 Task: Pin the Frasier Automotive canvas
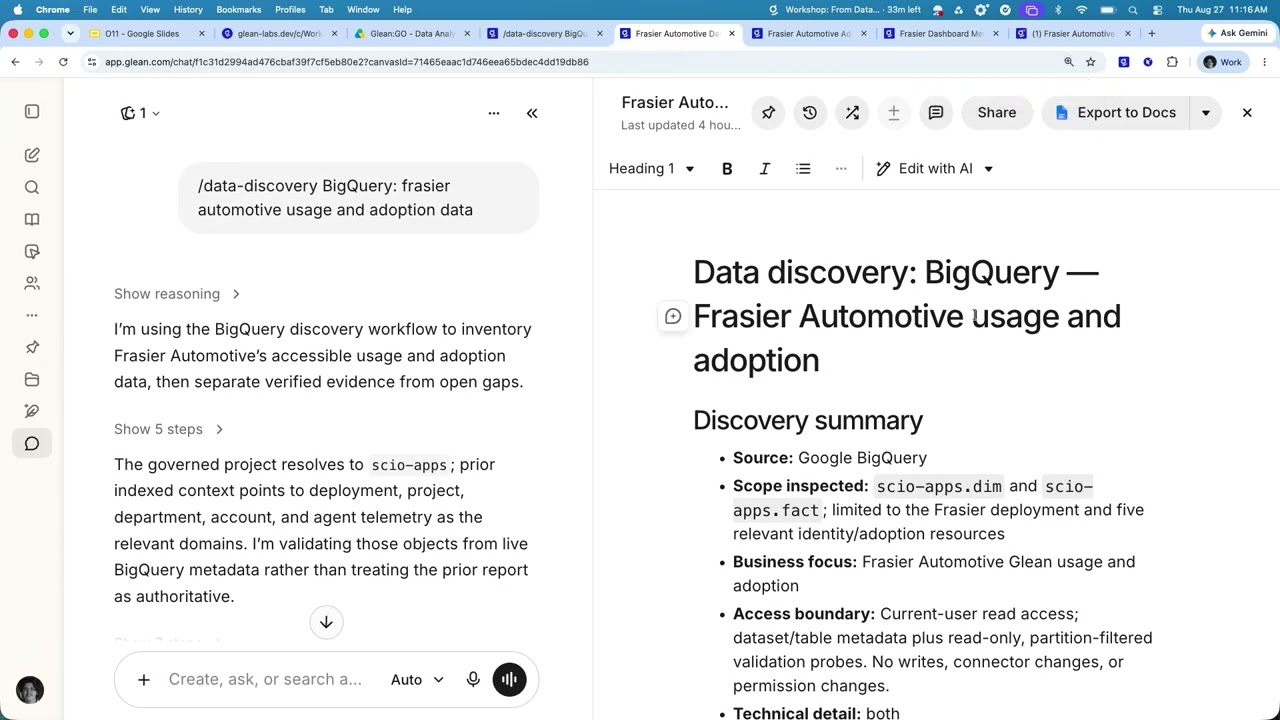click(x=768, y=113)
